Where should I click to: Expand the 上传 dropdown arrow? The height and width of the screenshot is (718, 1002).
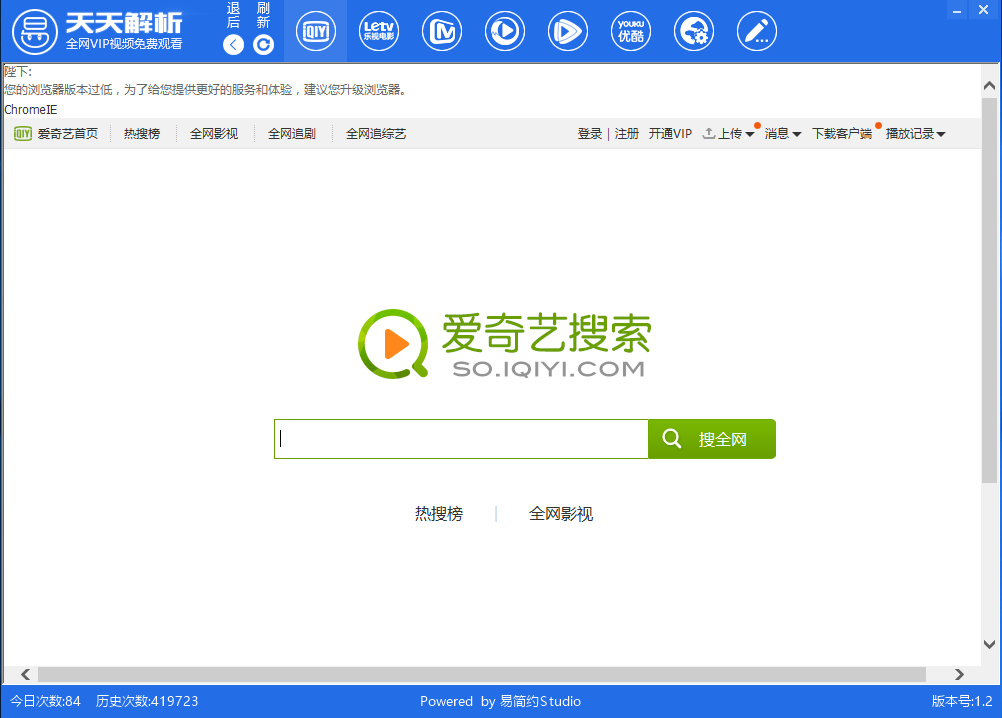750,134
